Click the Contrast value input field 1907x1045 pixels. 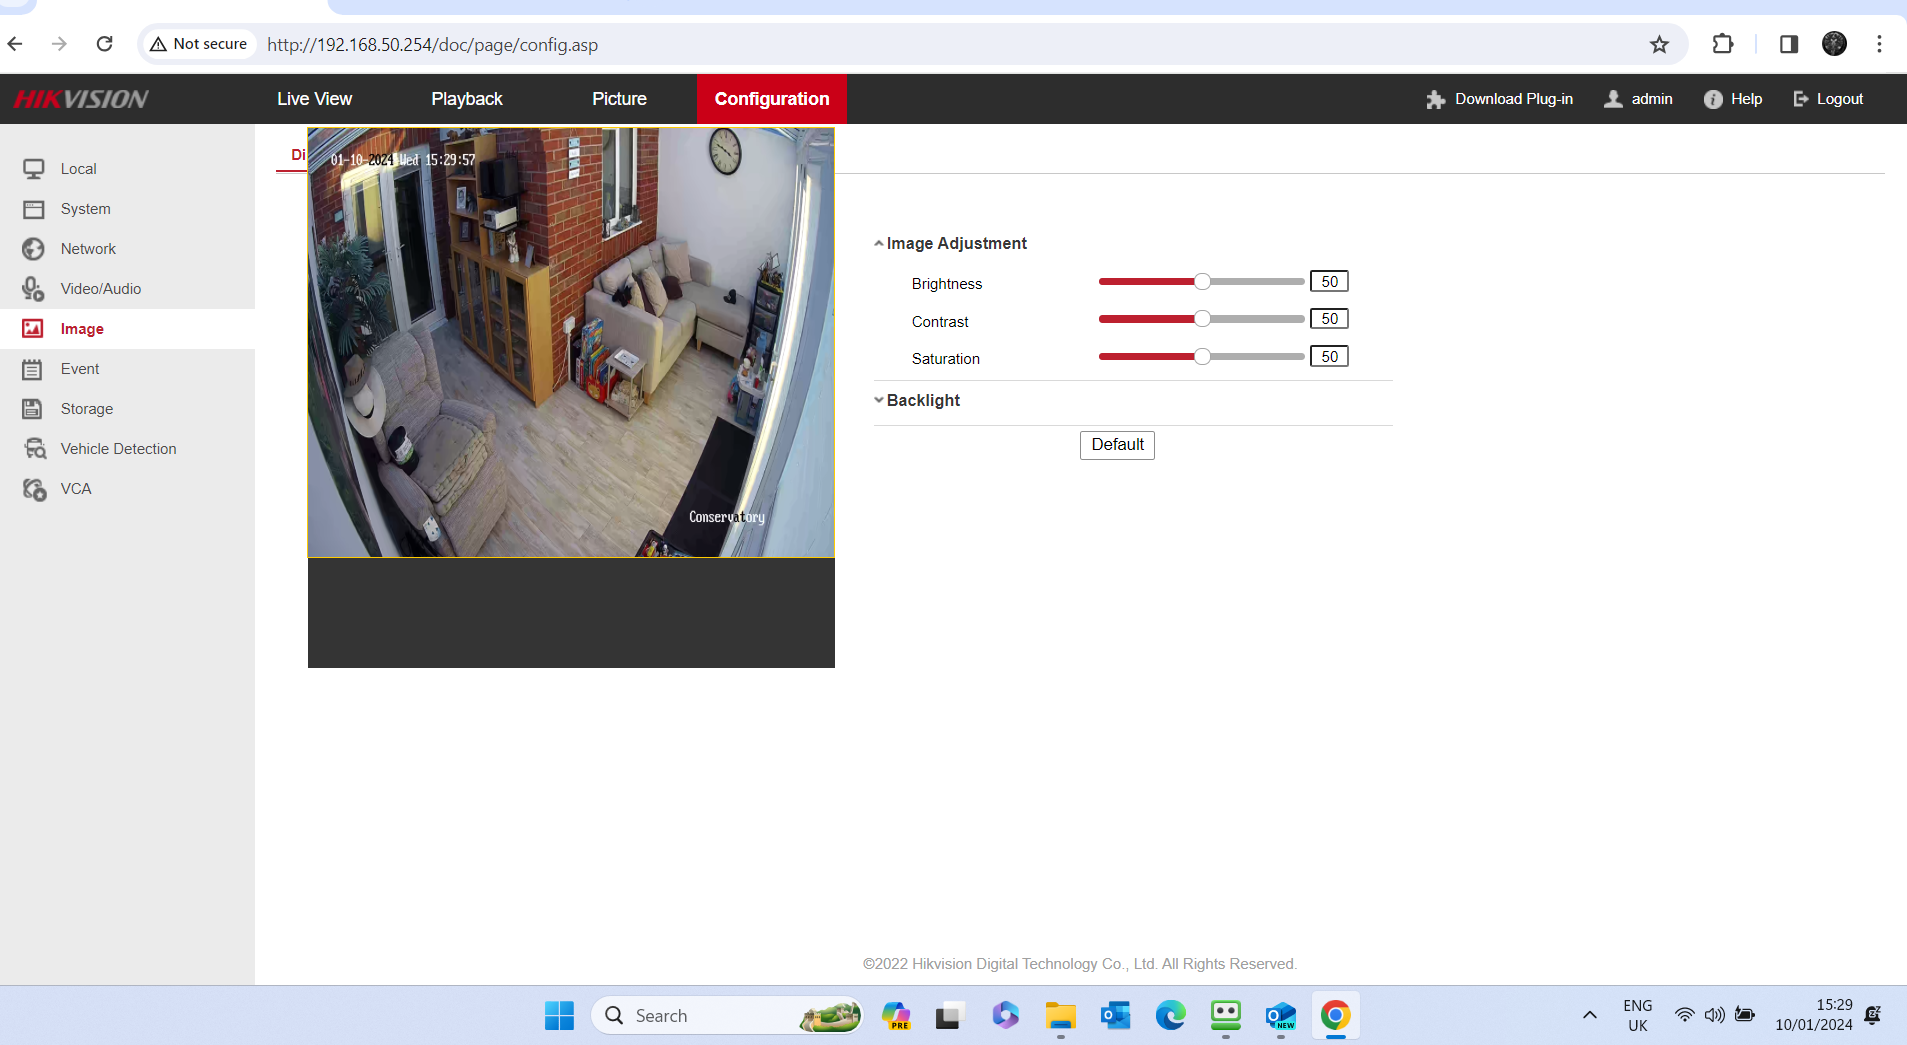[x=1329, y=318]
